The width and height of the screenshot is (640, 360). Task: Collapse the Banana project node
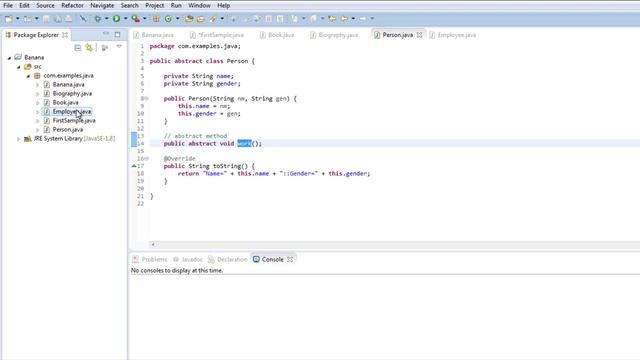9,58
